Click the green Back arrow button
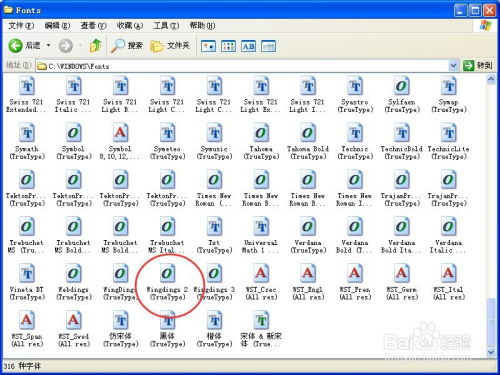 pos(15,46)
